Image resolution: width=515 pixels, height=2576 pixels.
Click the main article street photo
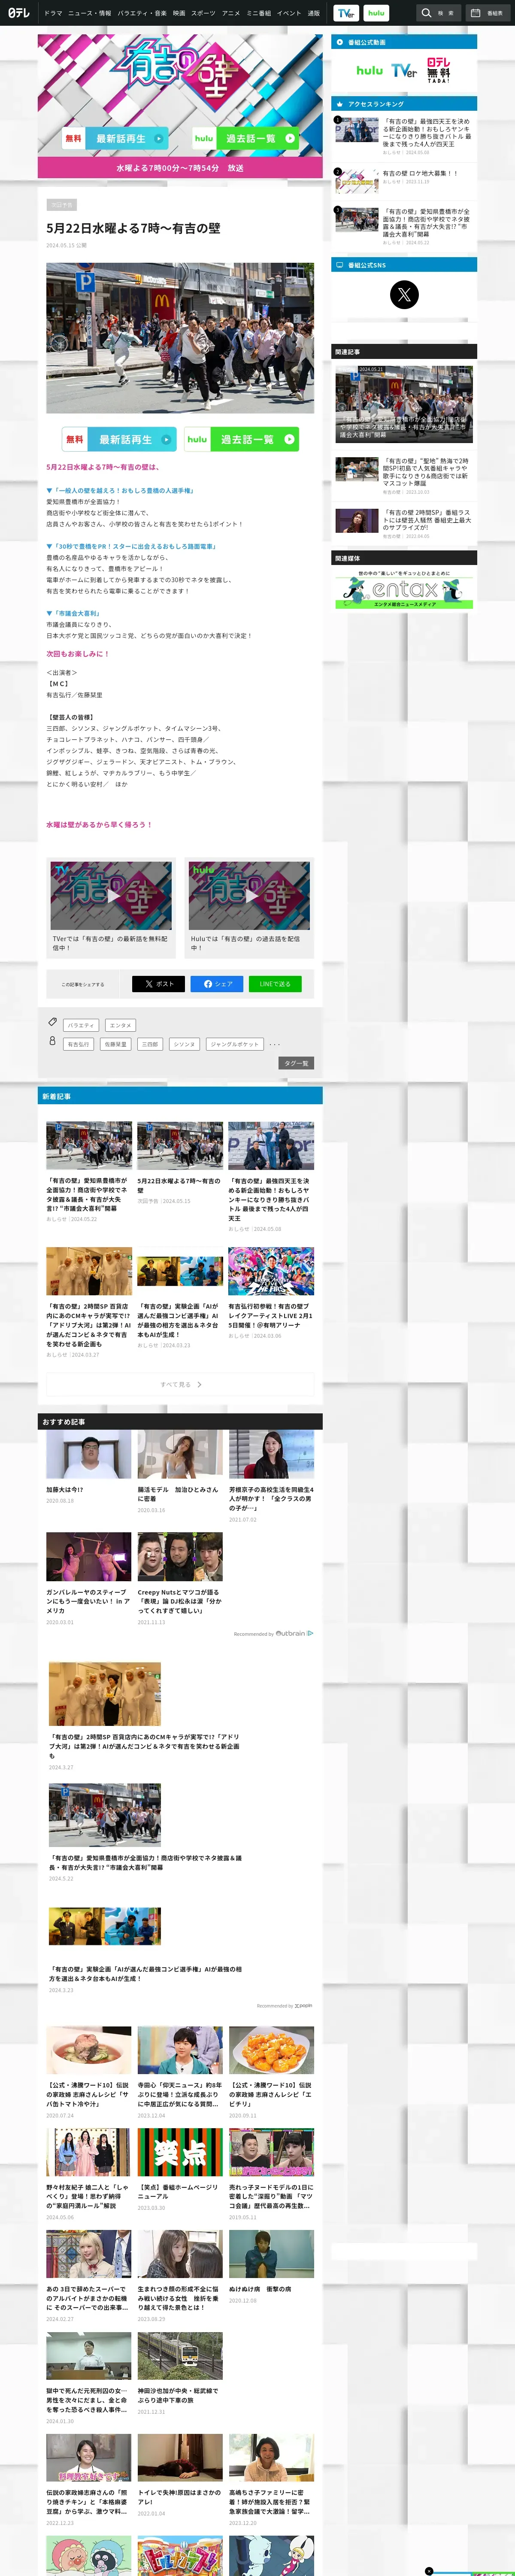[x=180, y=337]
